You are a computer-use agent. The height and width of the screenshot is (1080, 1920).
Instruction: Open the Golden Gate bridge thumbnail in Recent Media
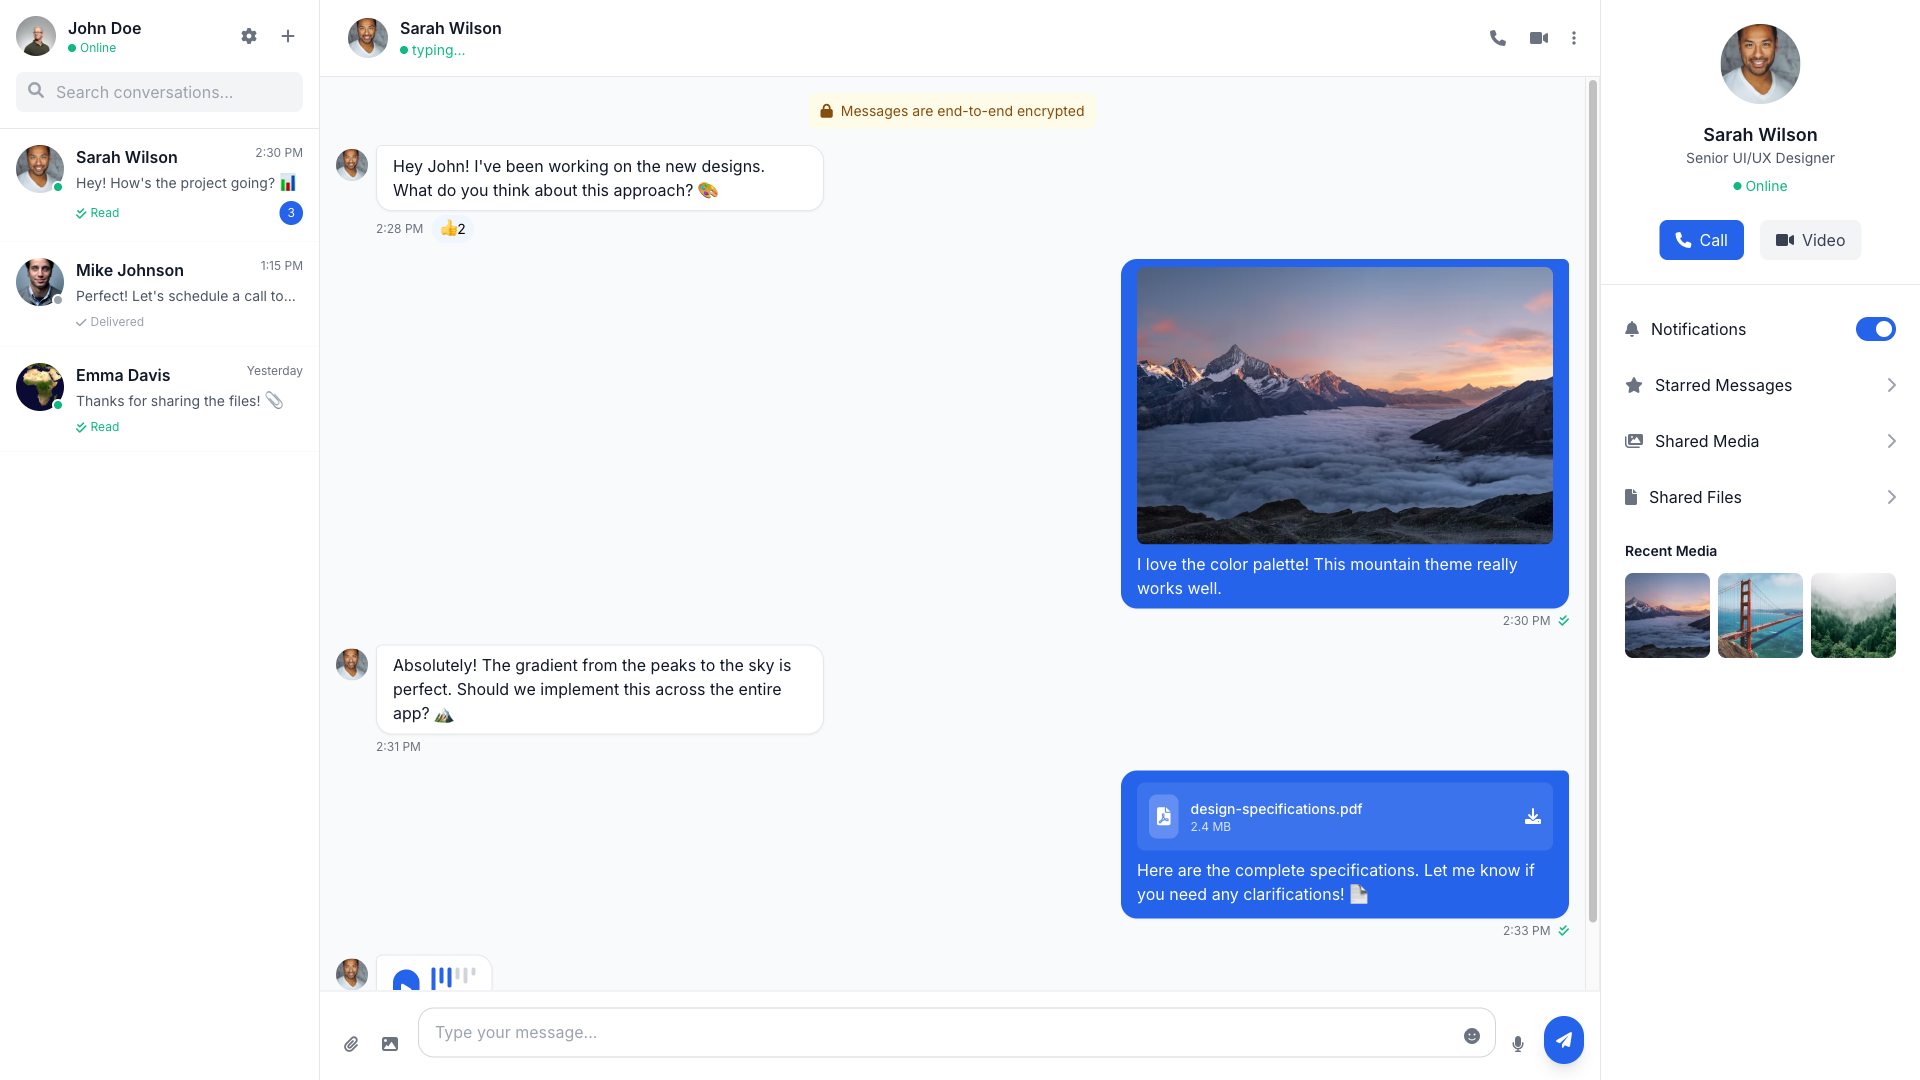[1760, 615]
